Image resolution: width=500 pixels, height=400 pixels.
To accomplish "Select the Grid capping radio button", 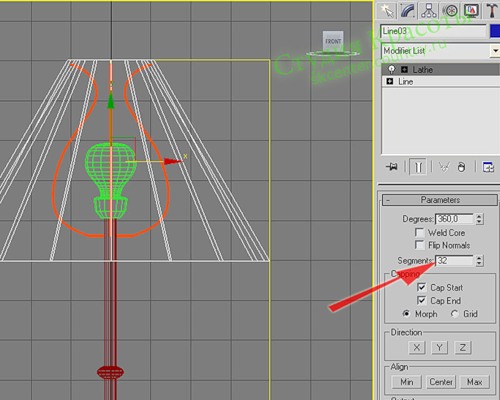I will click(455, 314).
